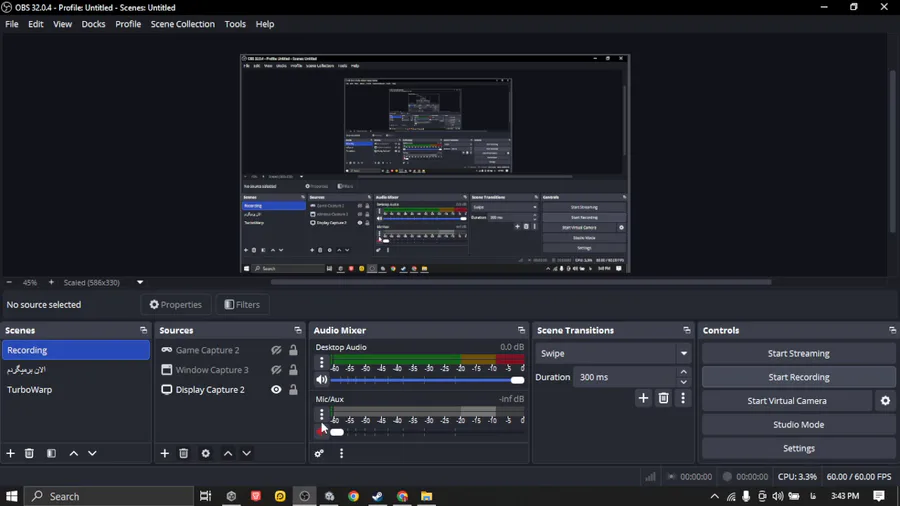This screenshot has width=900, height=506.
Task: Open the Profile menu
Action: coord(128,24)
